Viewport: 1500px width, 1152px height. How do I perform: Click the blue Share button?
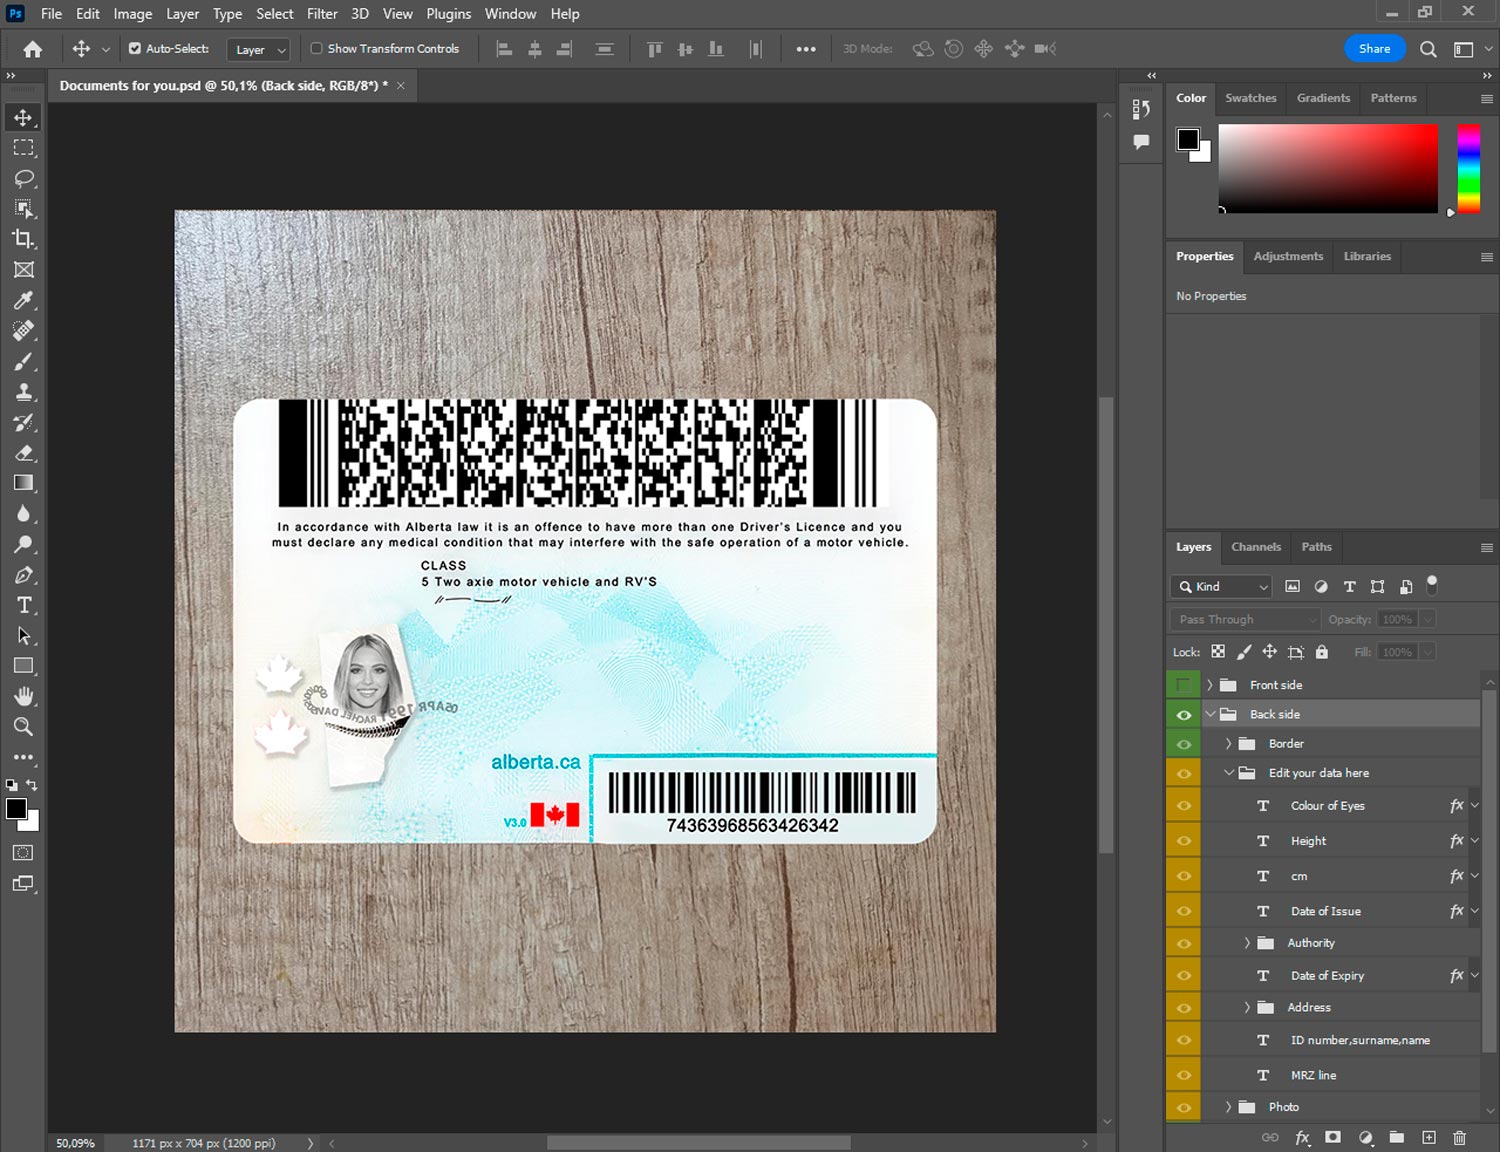[1373, 48]
